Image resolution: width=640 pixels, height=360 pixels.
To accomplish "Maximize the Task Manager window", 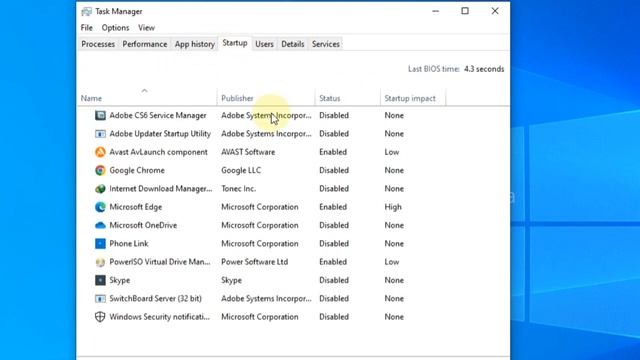I will [x=465, y=11].
